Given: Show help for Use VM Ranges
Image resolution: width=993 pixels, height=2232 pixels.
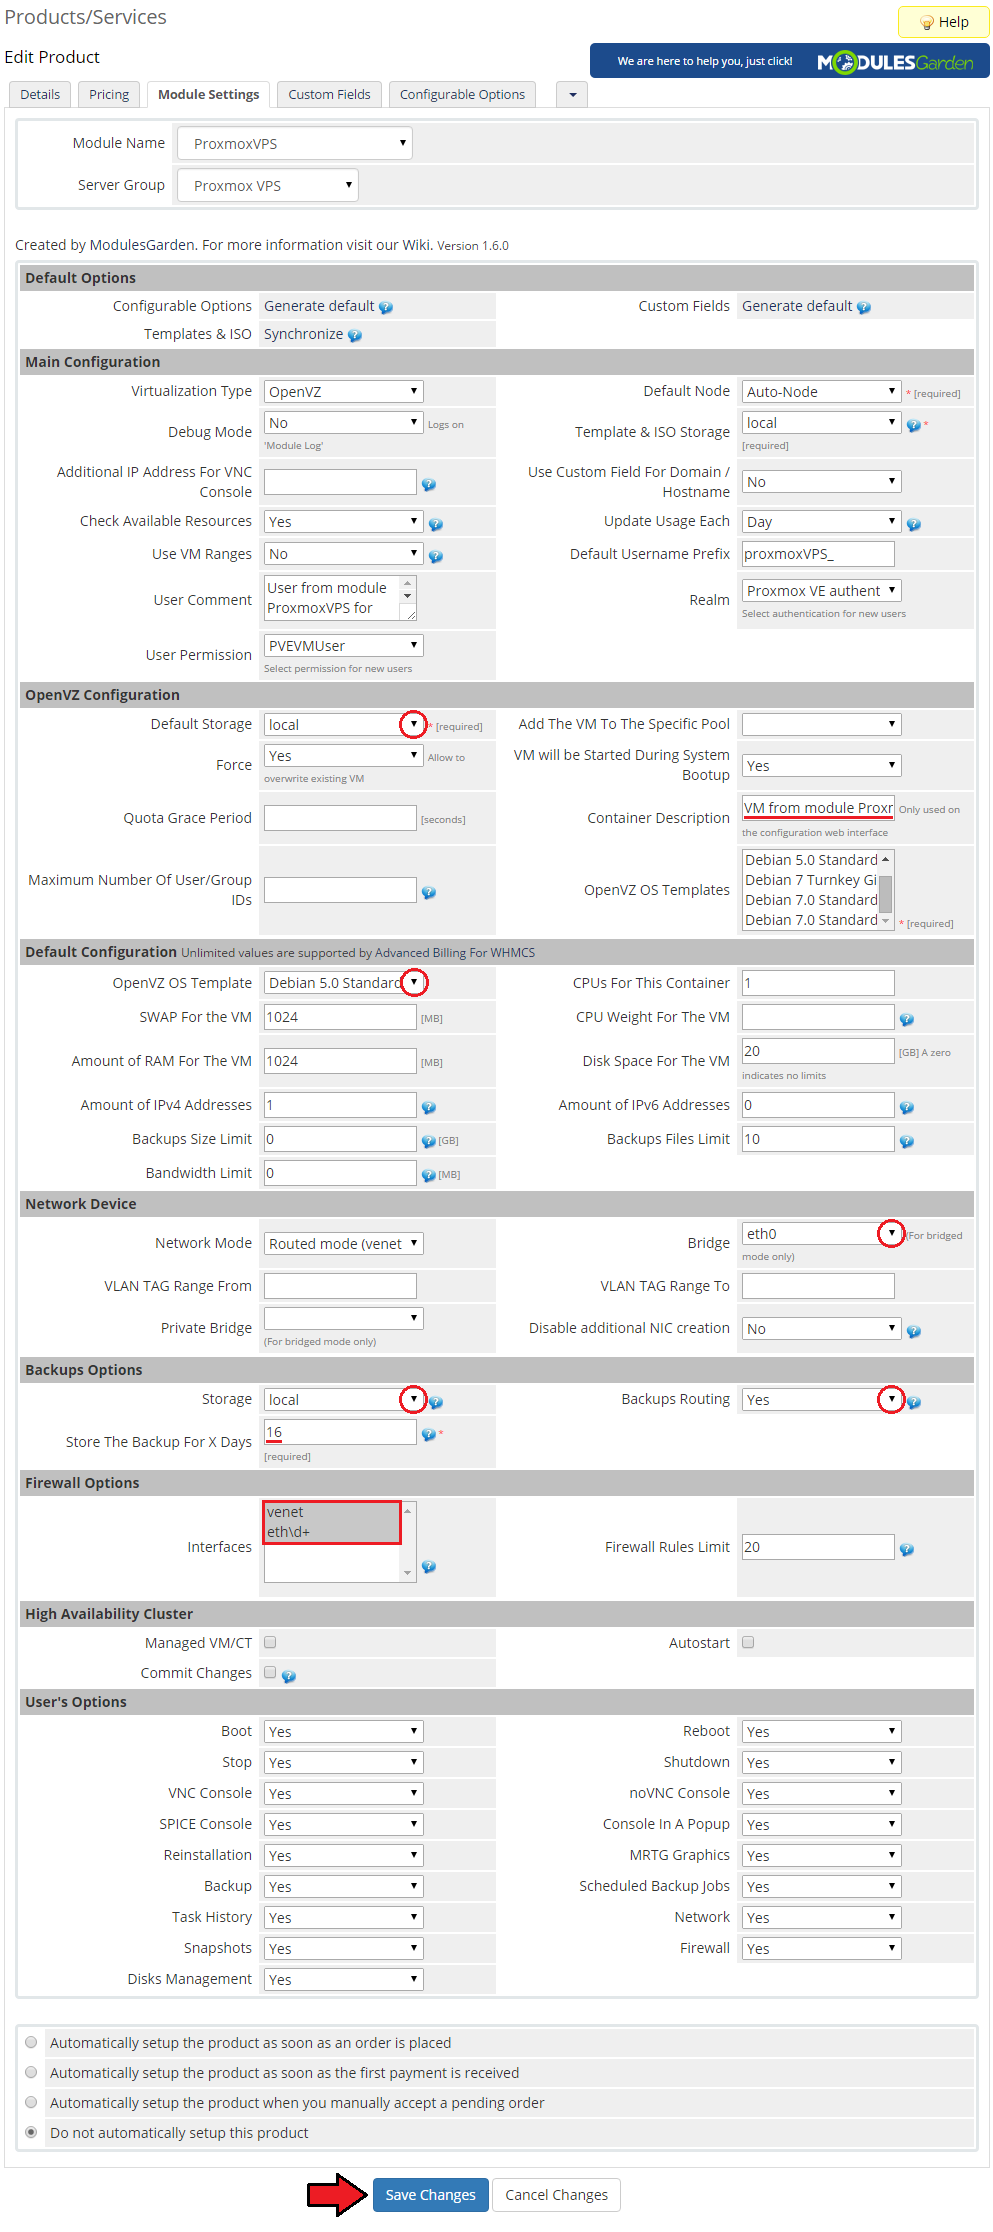Looking at the screenshot, I should pyautogui.click(x=436, y=556).
